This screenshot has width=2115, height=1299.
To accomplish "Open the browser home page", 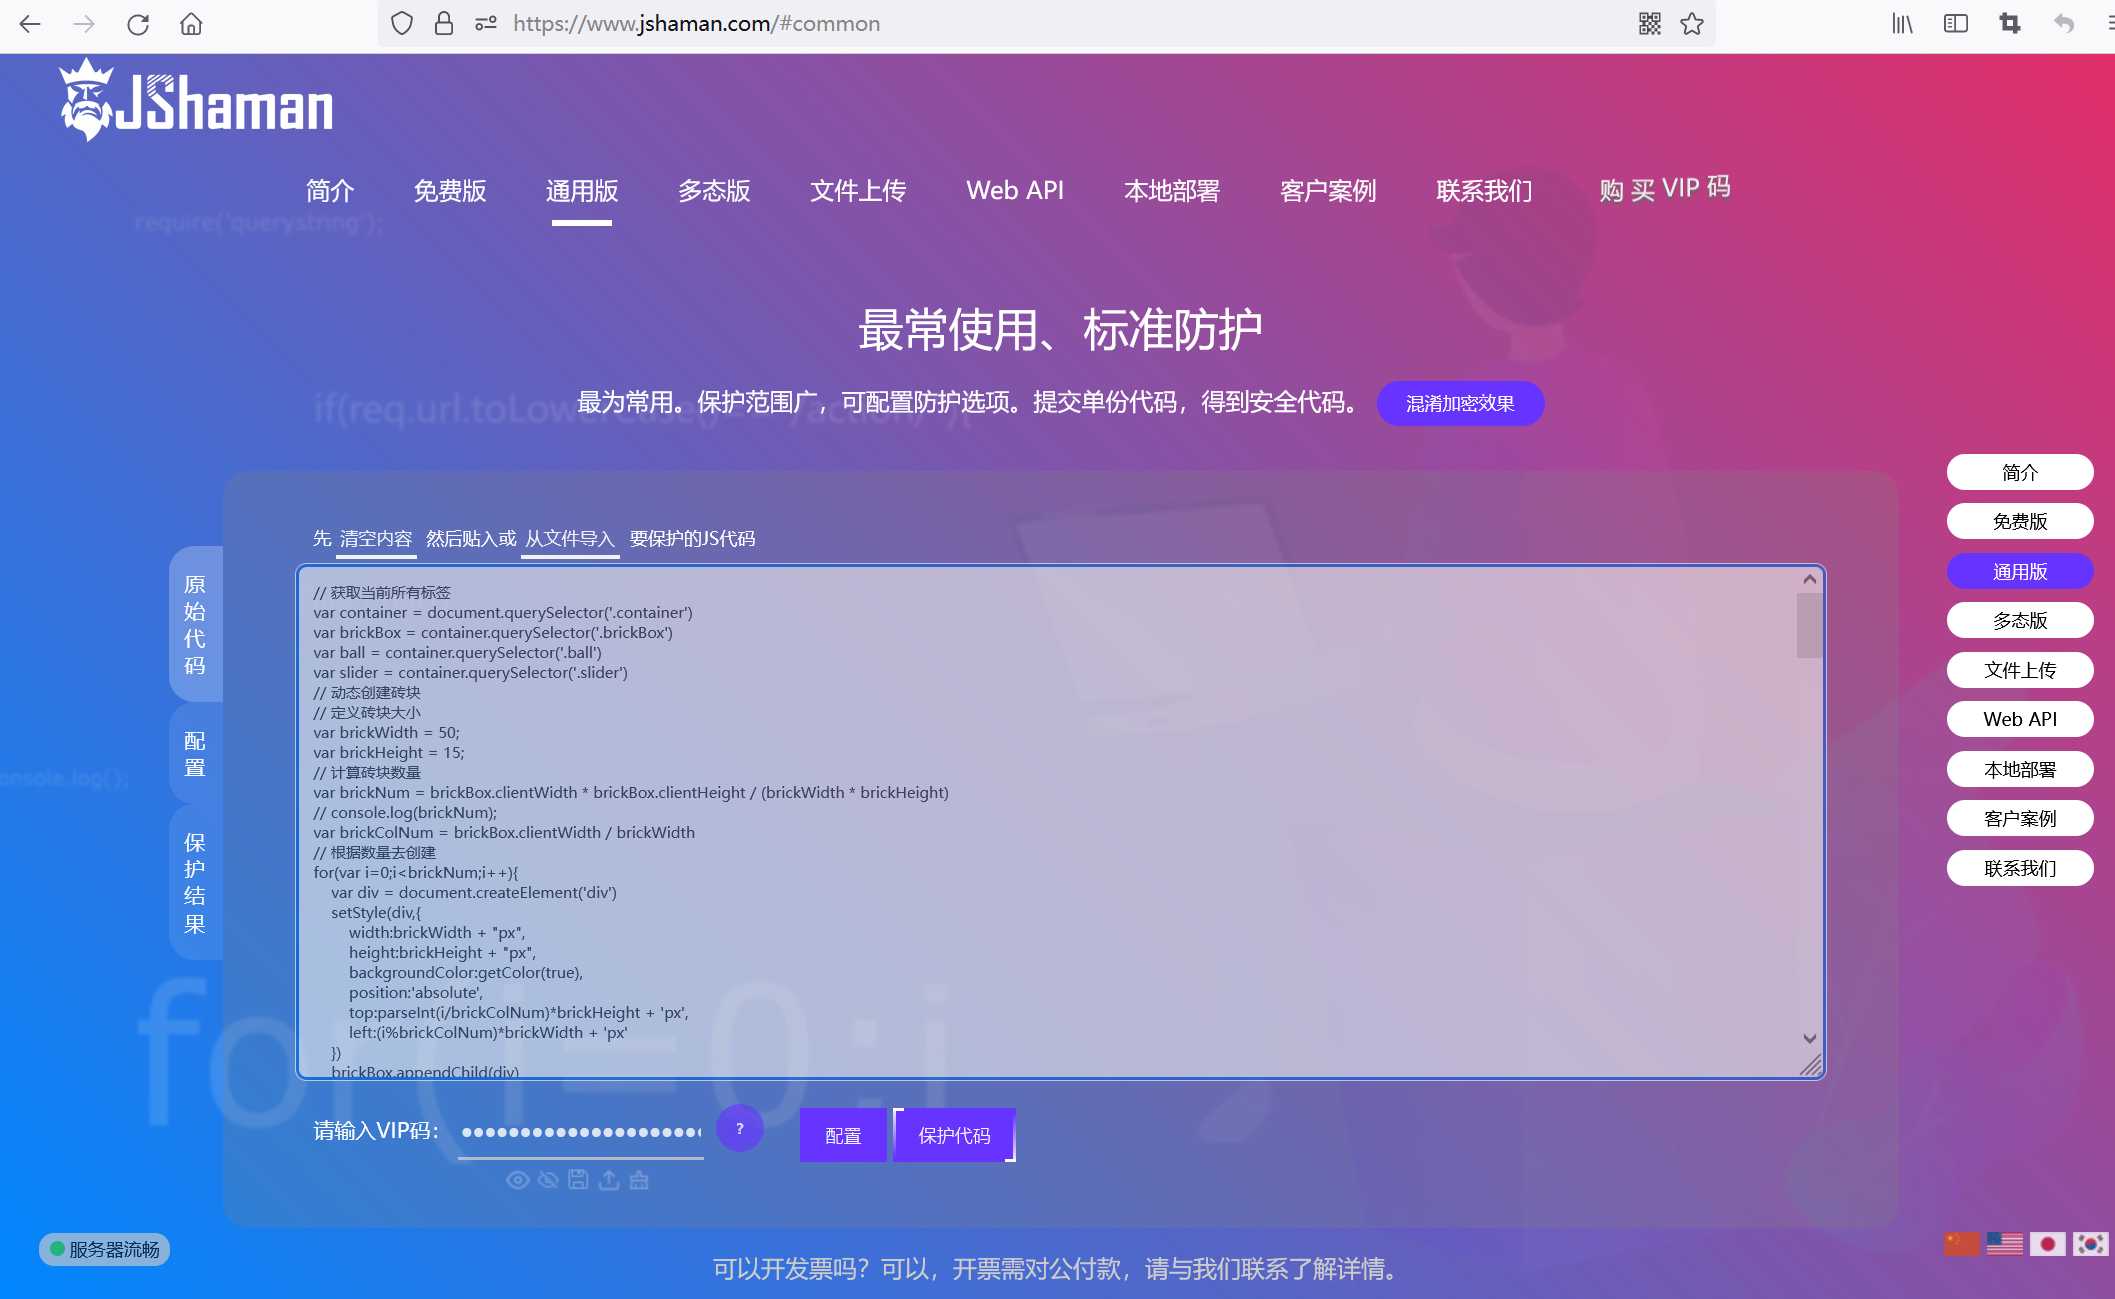I will (x=191, y=24).
